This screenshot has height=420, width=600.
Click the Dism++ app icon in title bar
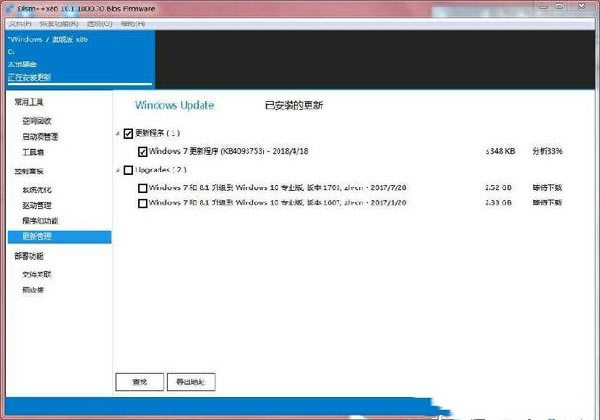pyautogui.click(x=11, y=9)
